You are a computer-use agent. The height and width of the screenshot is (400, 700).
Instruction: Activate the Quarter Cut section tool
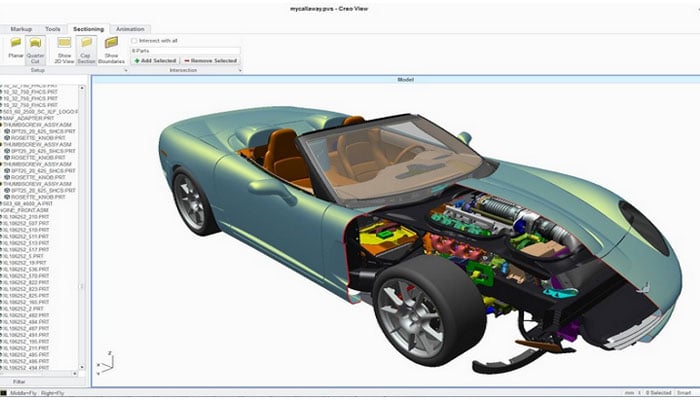[35, 50]
